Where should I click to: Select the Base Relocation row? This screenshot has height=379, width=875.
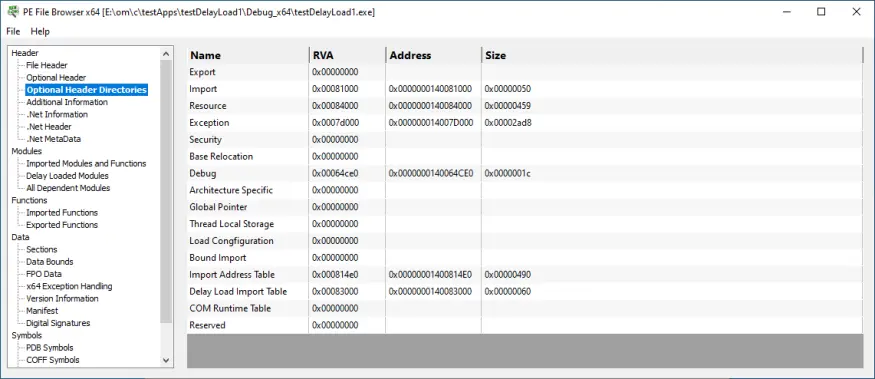525,156
